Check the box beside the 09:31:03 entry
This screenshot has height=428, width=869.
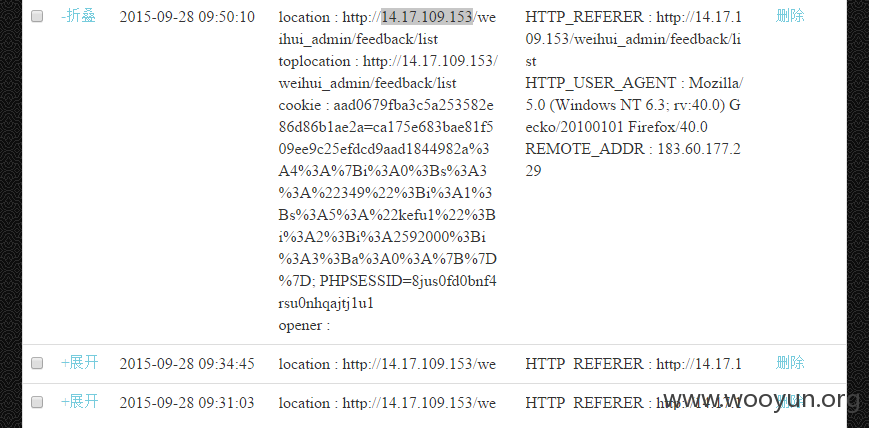tap(37, 402)
